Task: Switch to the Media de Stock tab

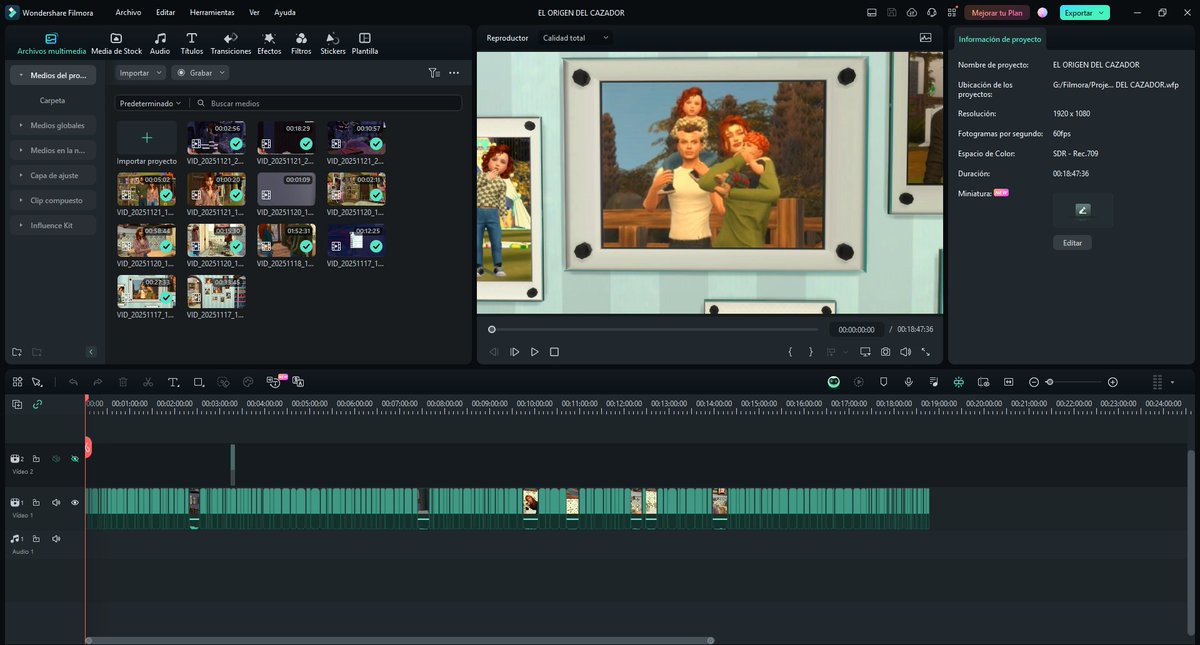Action: pos(116,40)
